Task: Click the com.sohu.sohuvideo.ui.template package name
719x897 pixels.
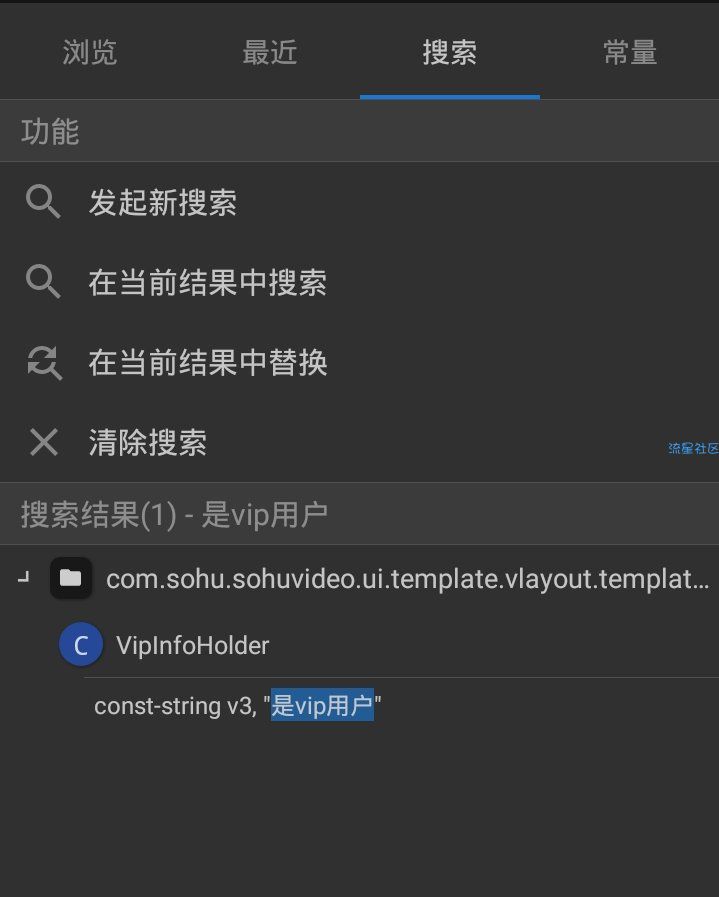Action: coord(407,579)
